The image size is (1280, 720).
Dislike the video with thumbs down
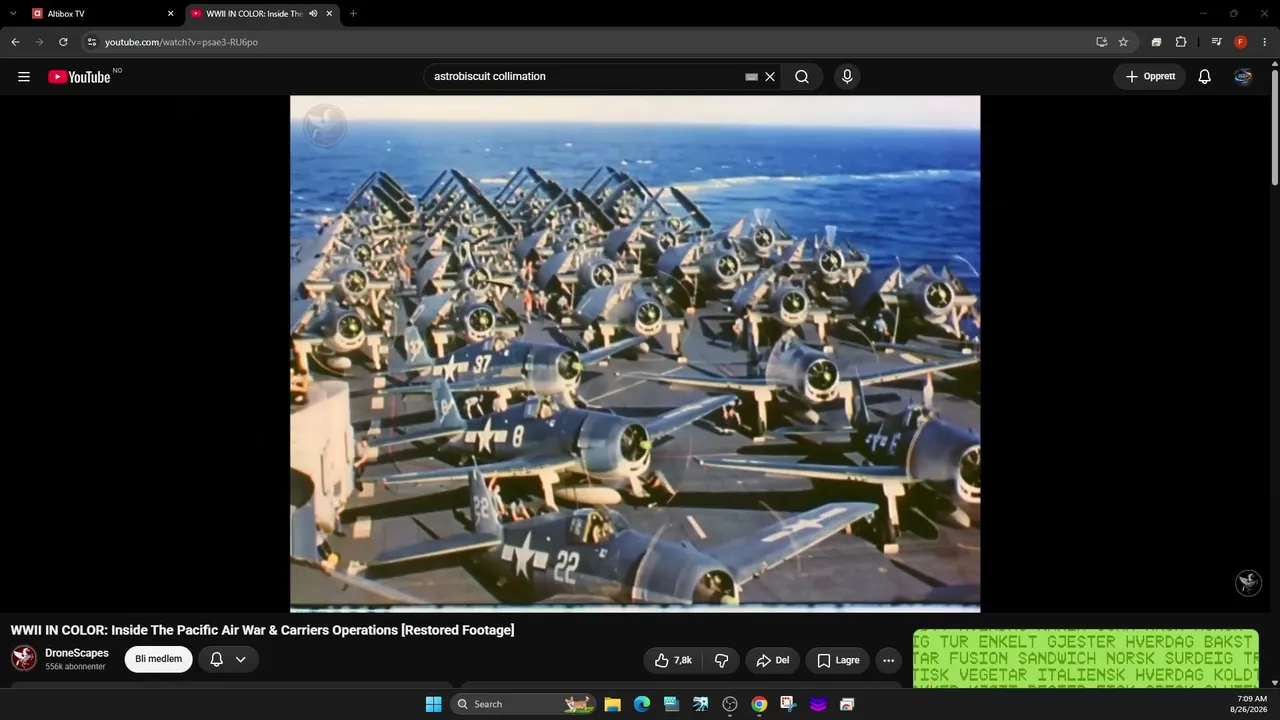coord(721,660)
